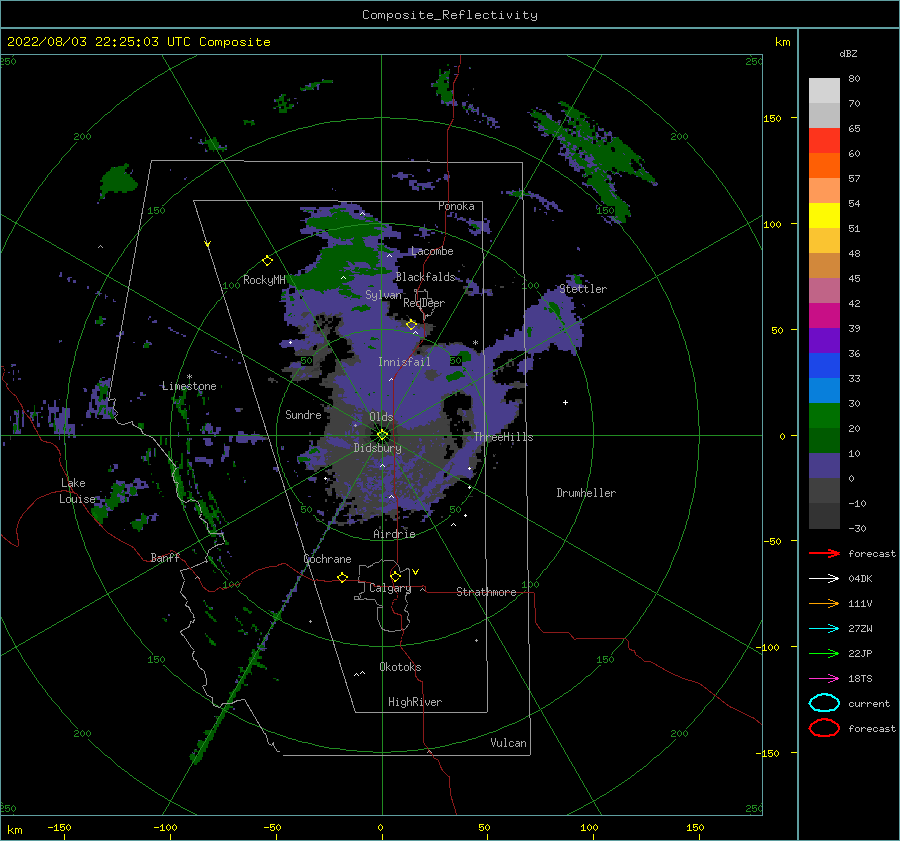Click the HighRiver label
The image size is (900, 841).
[x=415, y=702]
